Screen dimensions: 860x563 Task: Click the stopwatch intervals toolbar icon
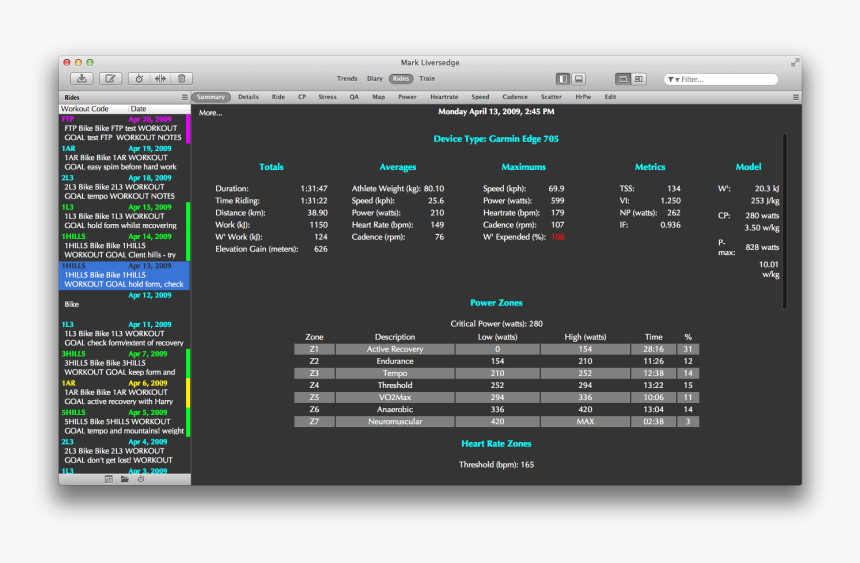click(x=139, y=78)
